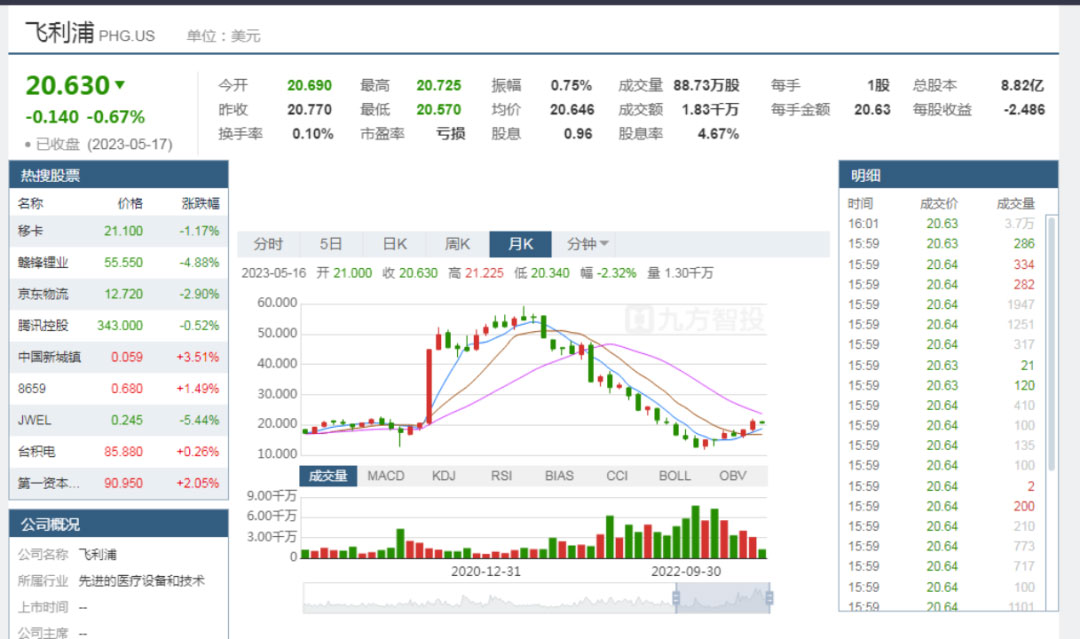Screen dimensions: 1080x639
Task: Click the 涨跌幅 column header
Action: [199, 203]
